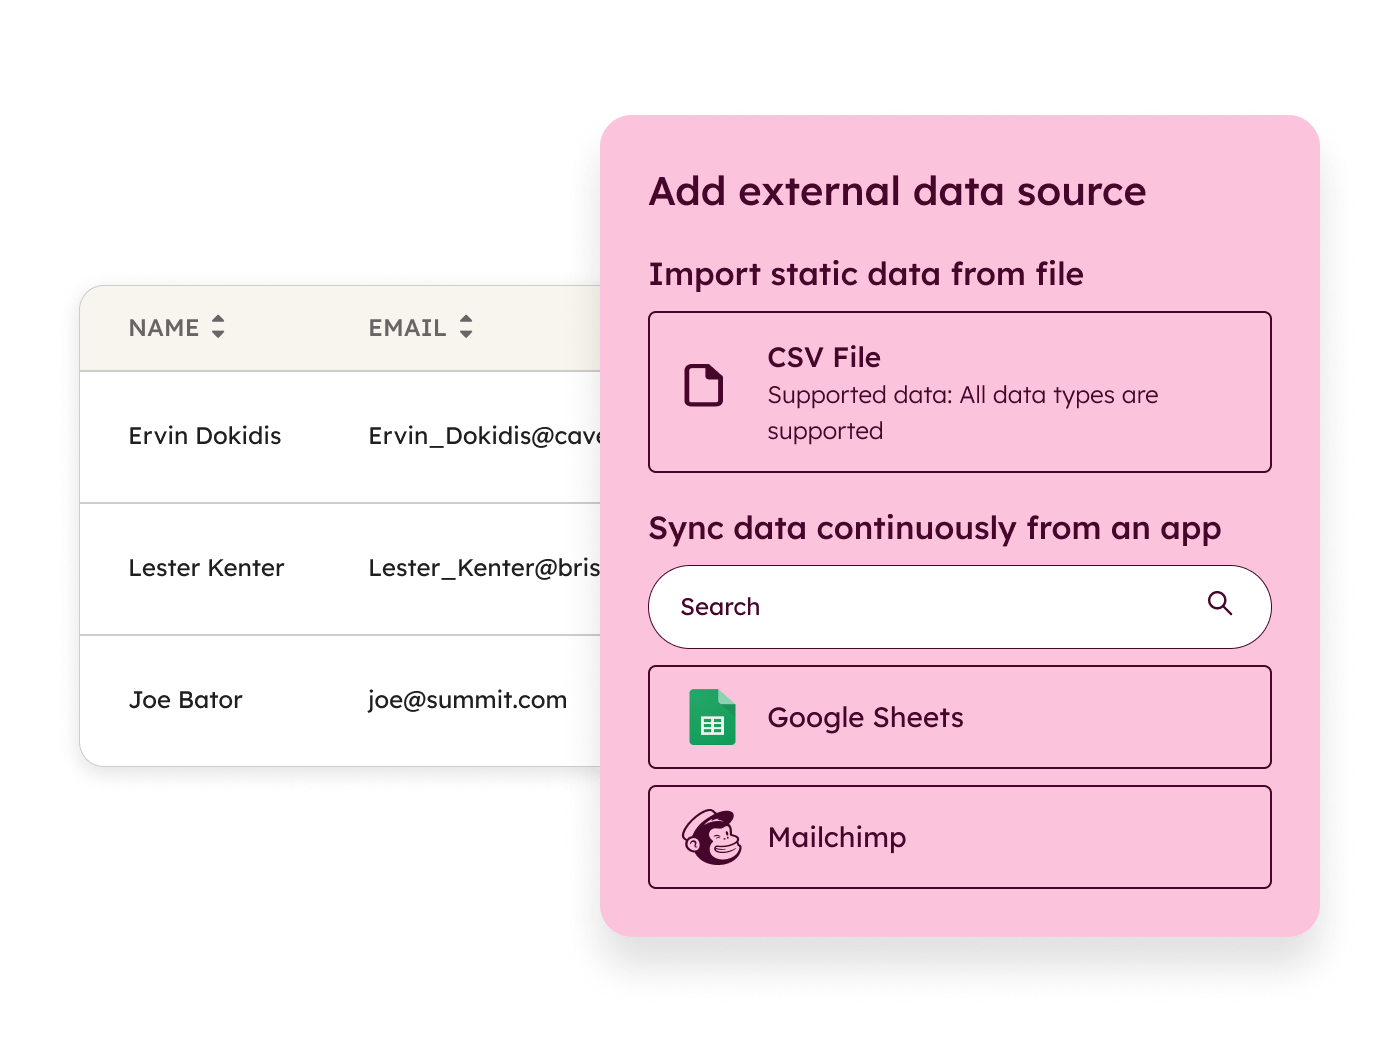Select the Lester Kenter name cell
The height and width of the screenshot is (1051, 1400).
click(x=207, y=568)
